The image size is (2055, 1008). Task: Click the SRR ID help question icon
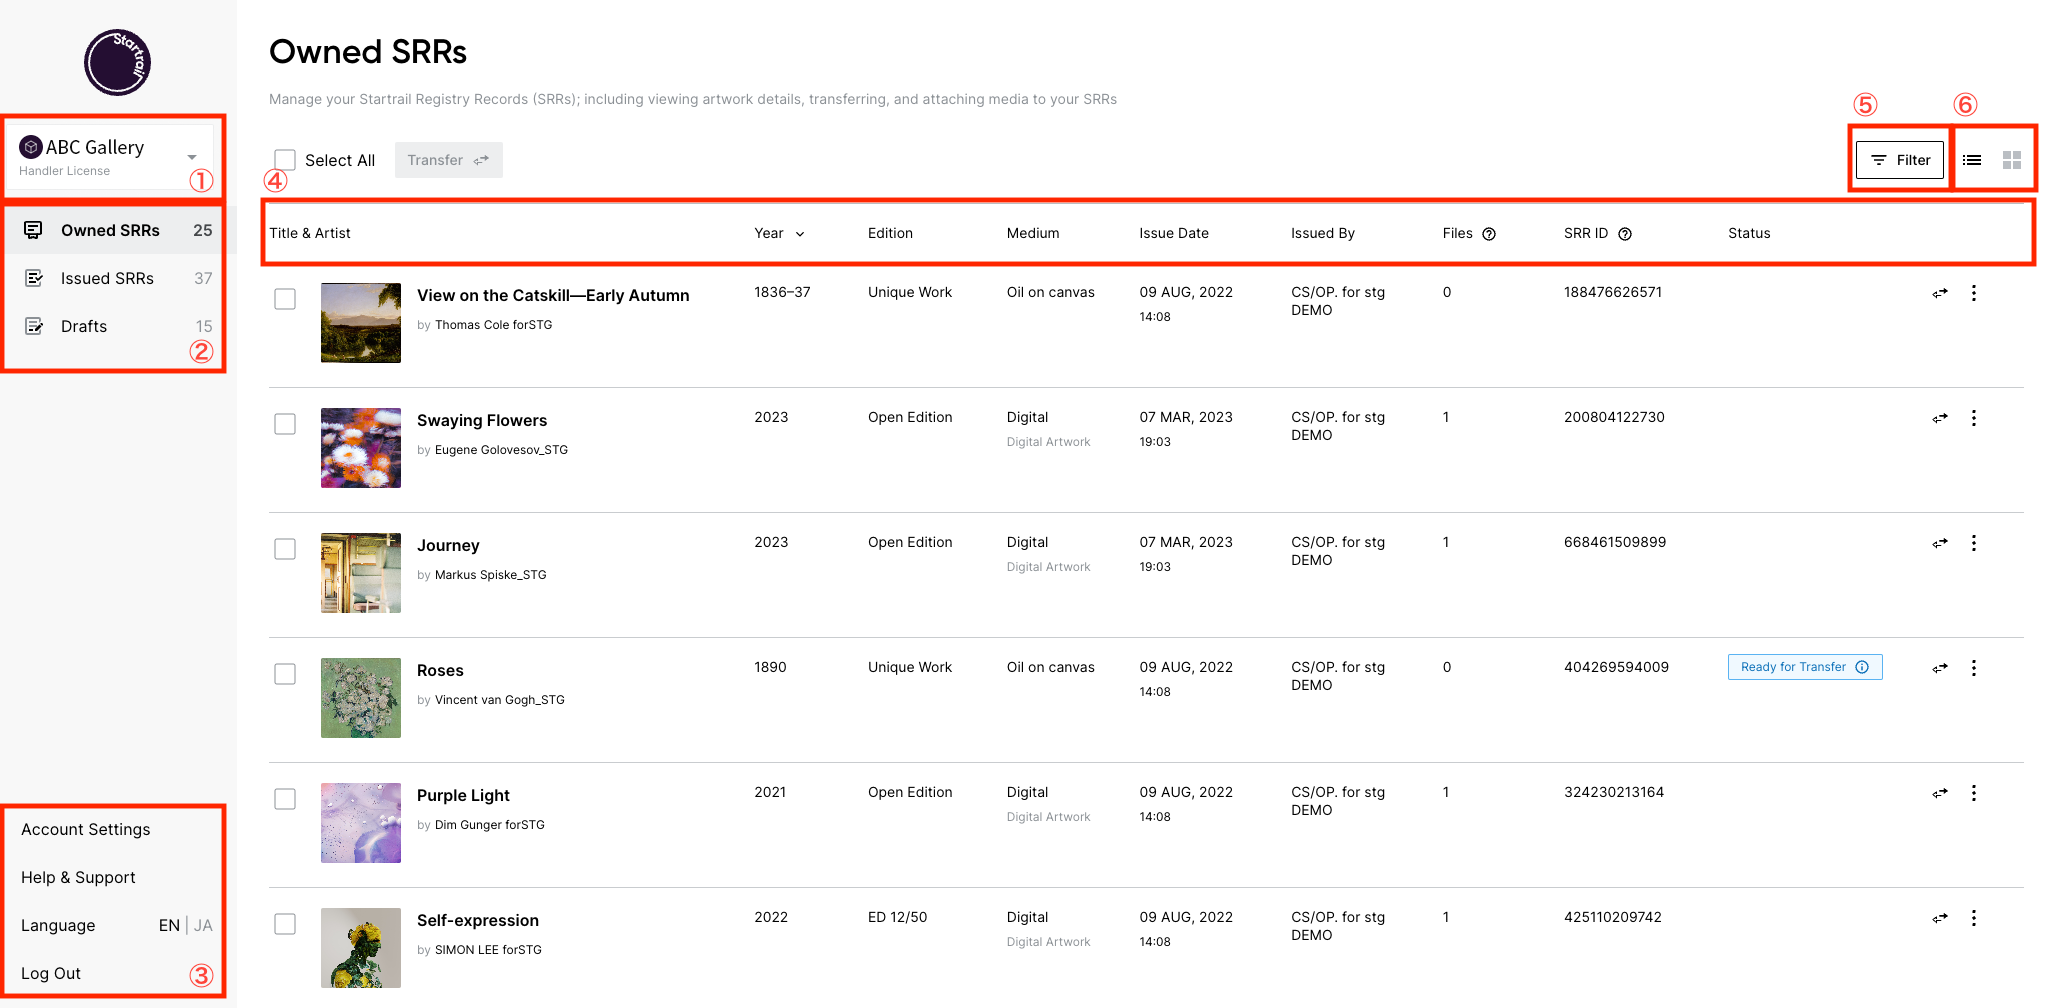point(1625,234)
